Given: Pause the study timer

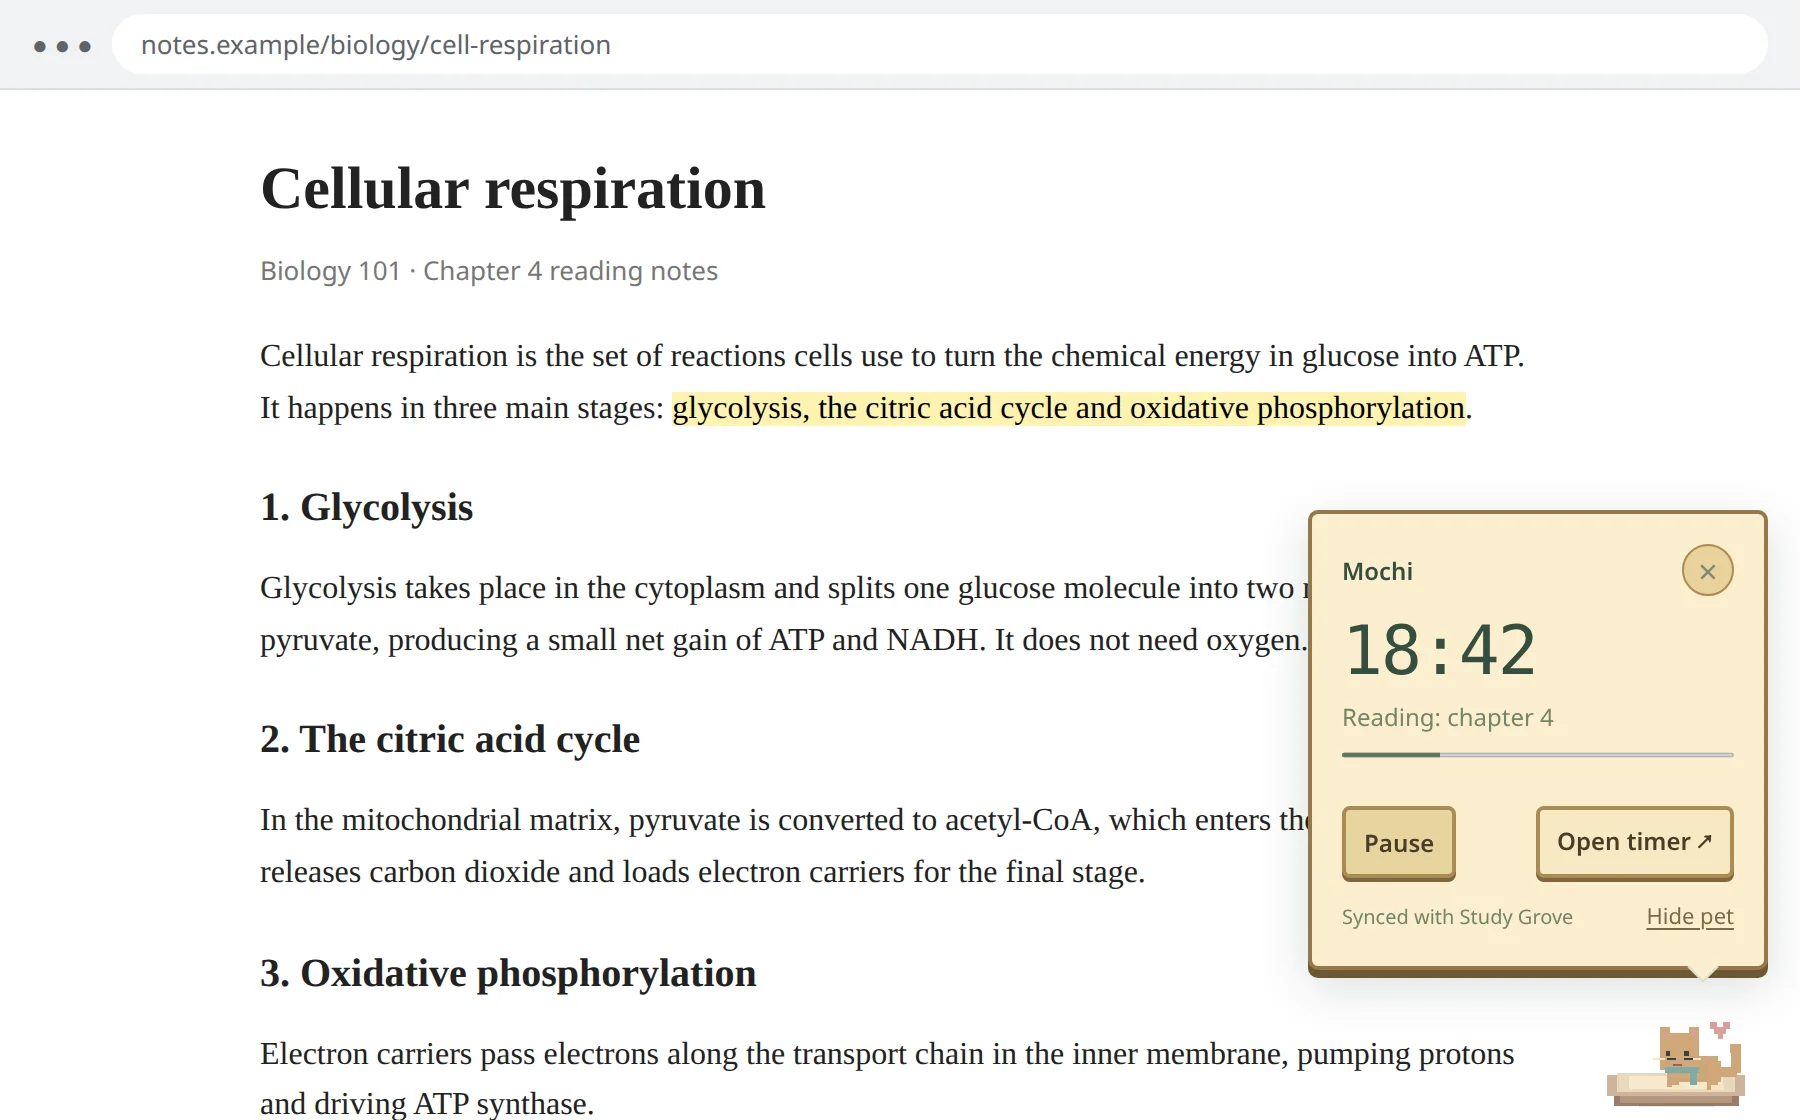Looking at the screenshot, I should pyautogui.click(x=1398, y=843).
